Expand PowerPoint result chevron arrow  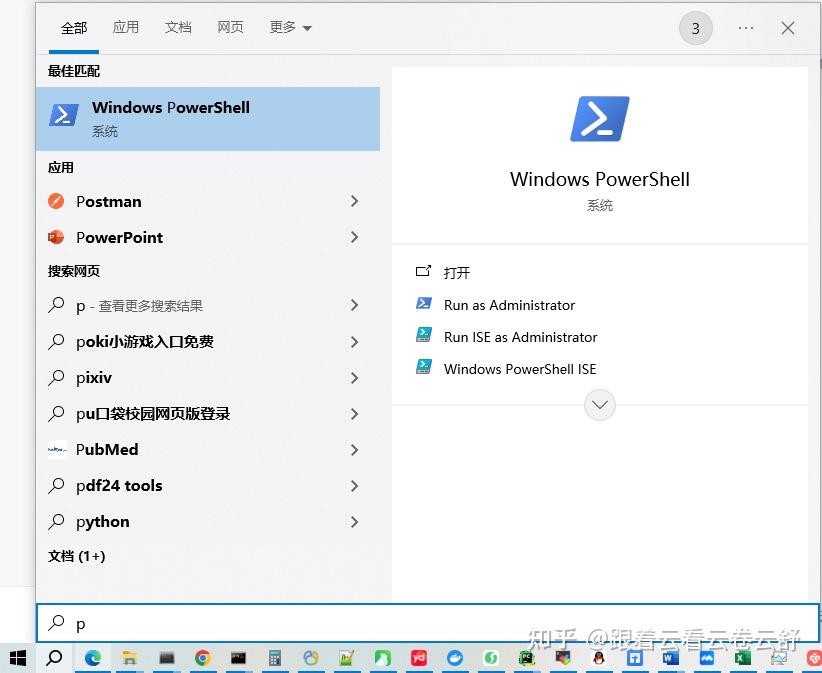[x=354, y=237]
